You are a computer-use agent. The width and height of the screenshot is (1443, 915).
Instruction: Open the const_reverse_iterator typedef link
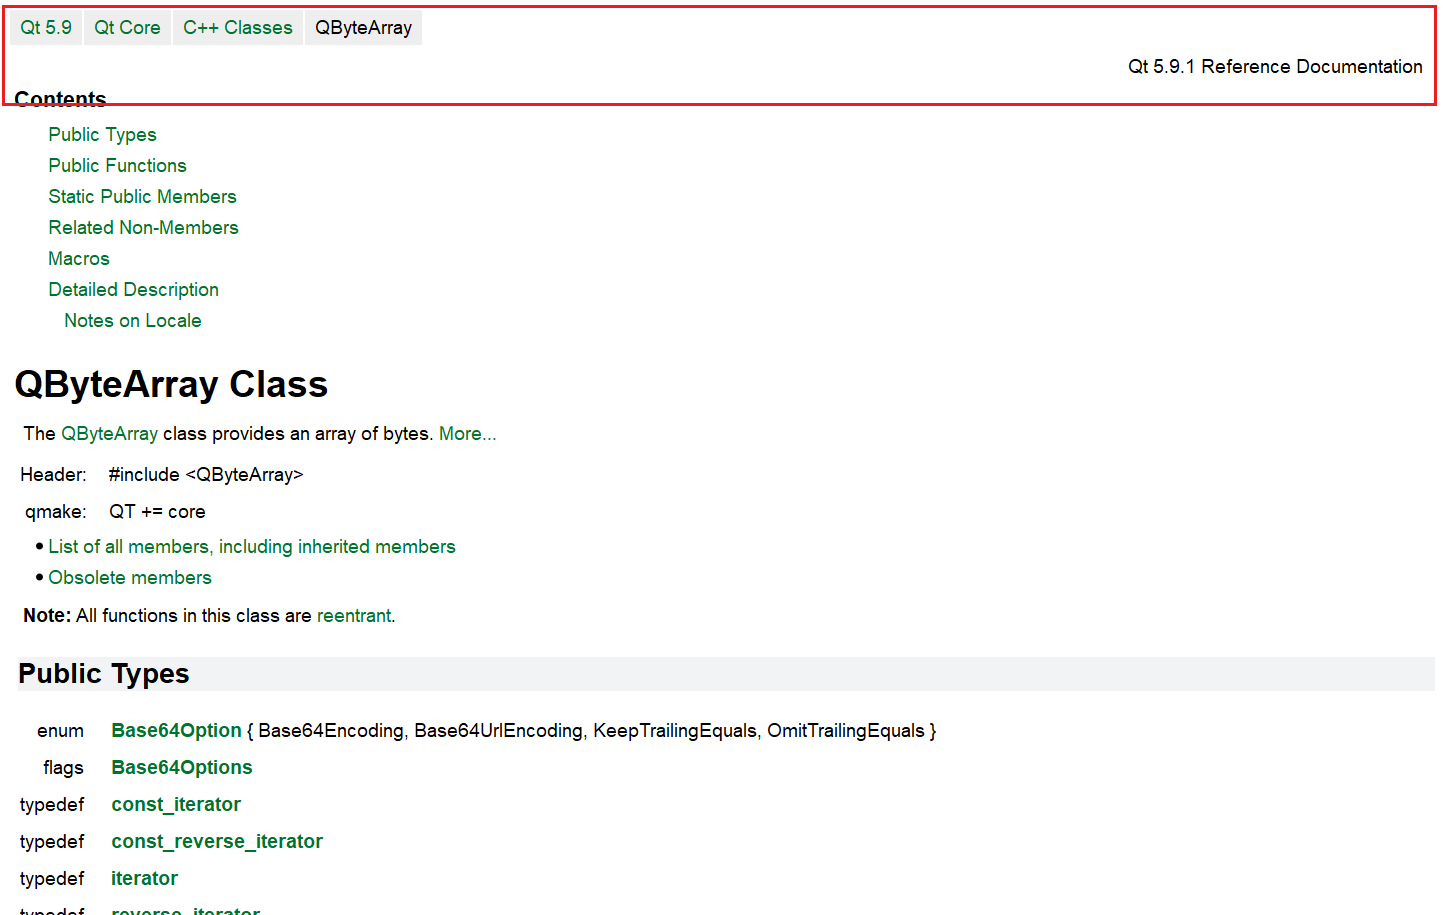(217, 842)
